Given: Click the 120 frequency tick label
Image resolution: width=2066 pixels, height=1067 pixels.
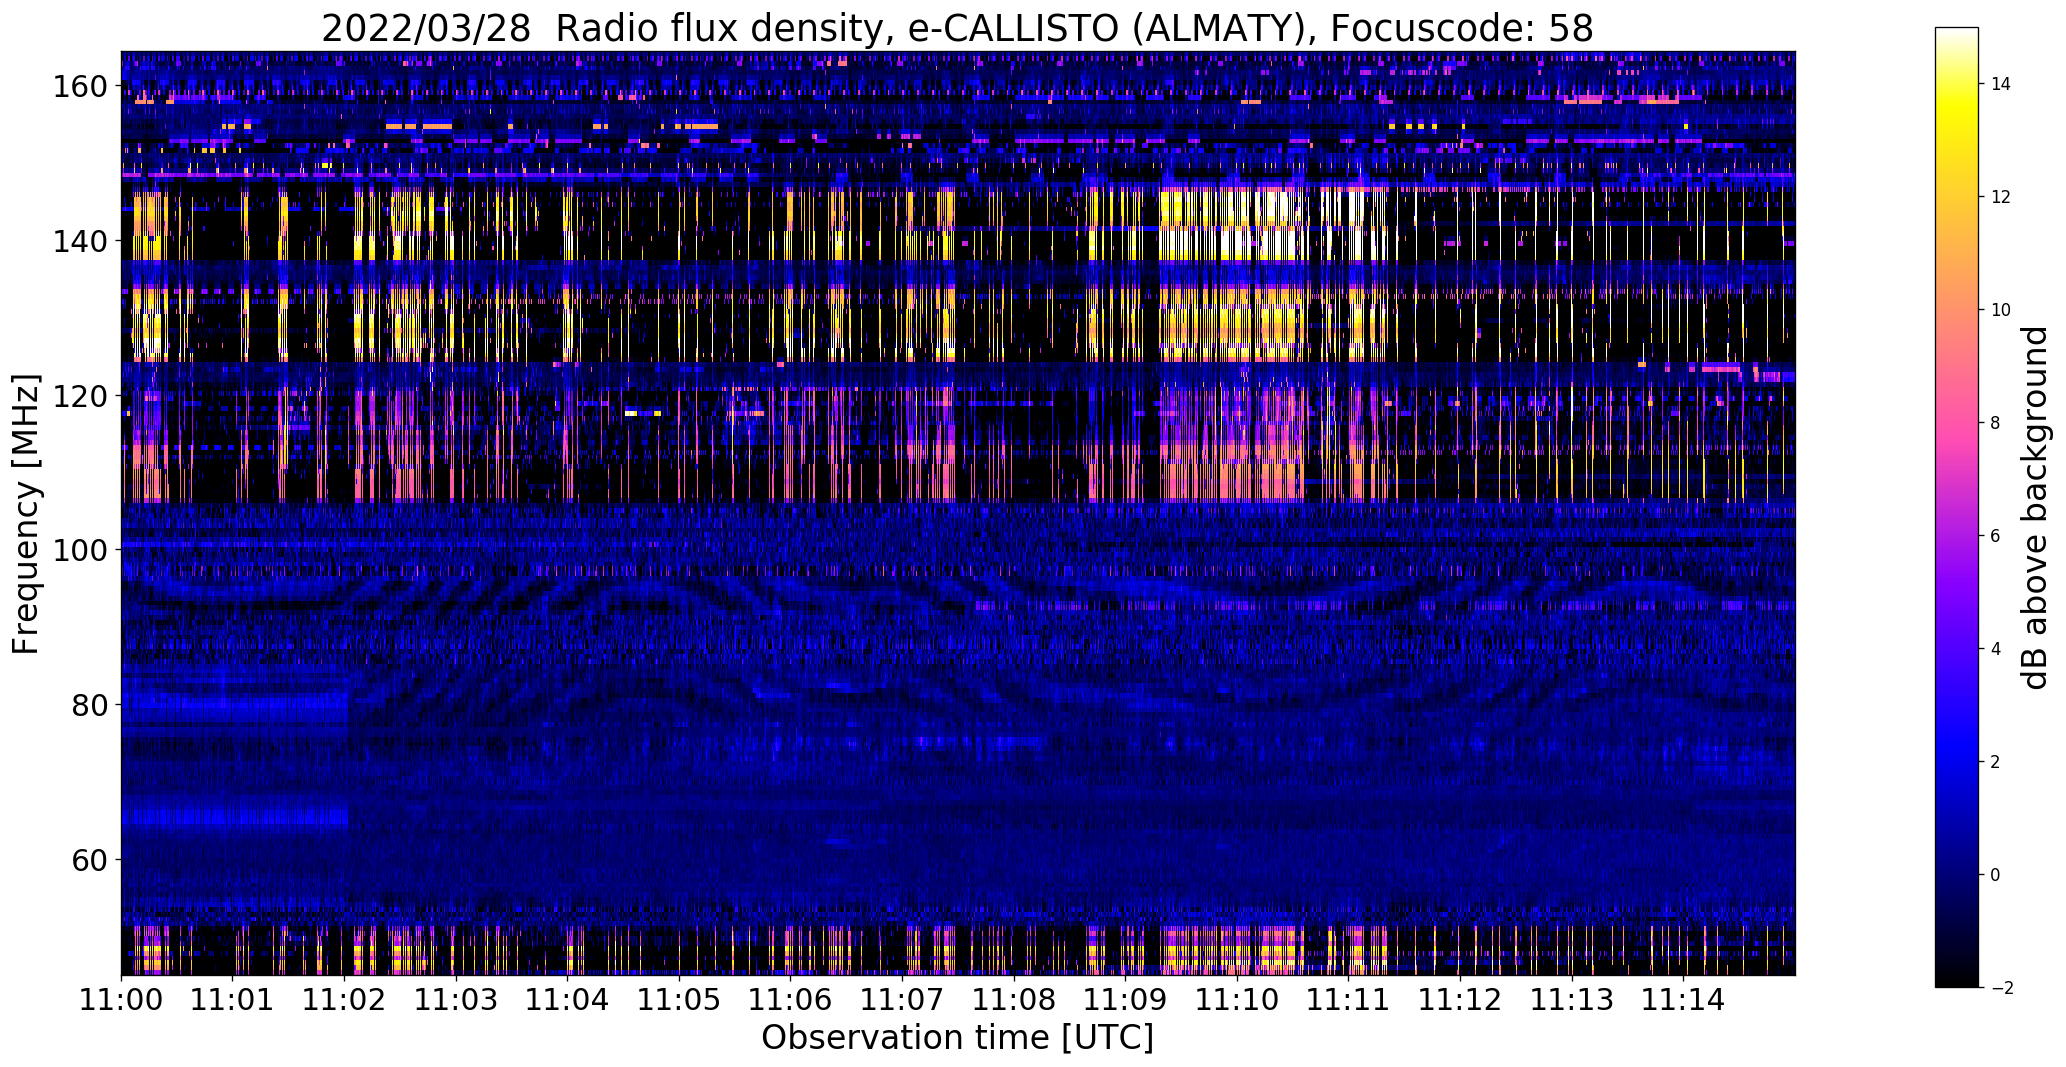Looking at the screenshot, I should click(x=79, y=396).
